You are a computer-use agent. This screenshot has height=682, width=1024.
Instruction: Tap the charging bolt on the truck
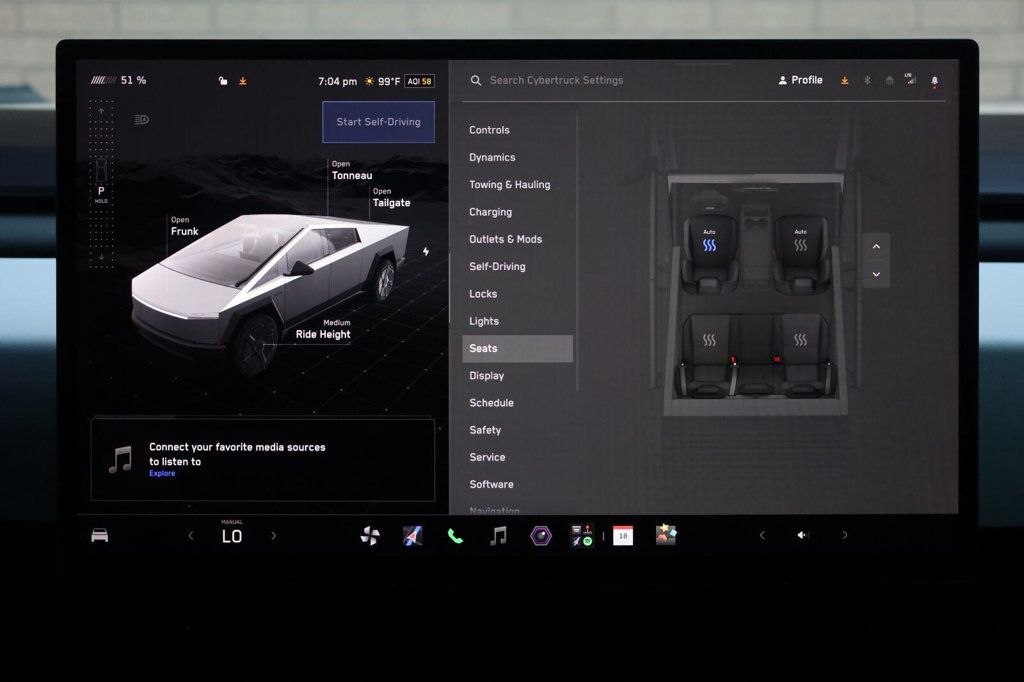(426, 252)
